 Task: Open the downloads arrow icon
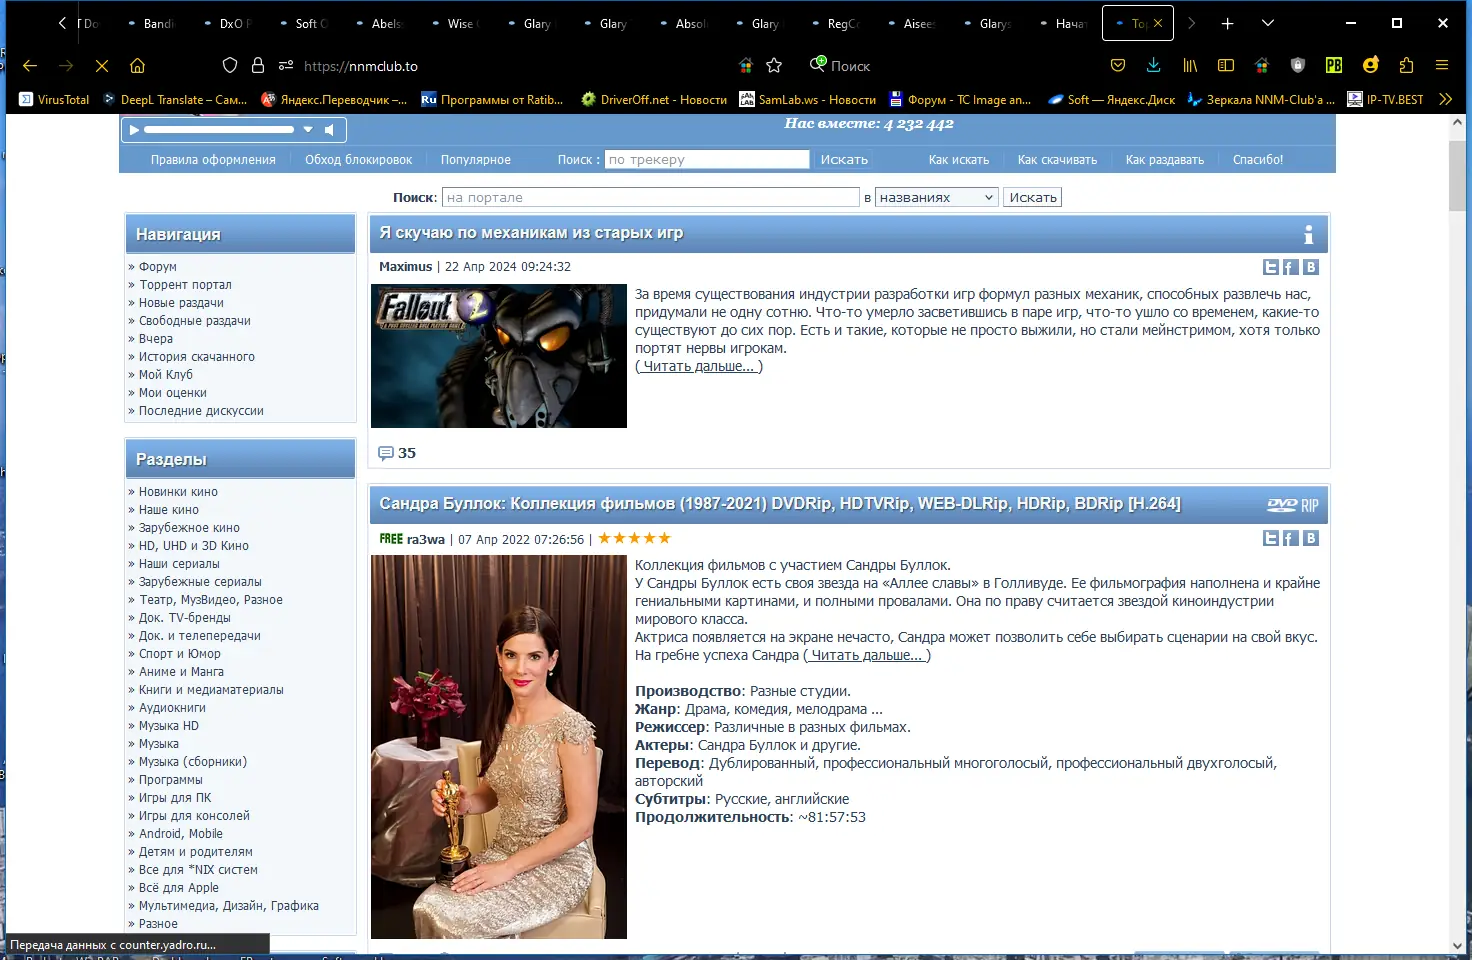click(1153, 65)
